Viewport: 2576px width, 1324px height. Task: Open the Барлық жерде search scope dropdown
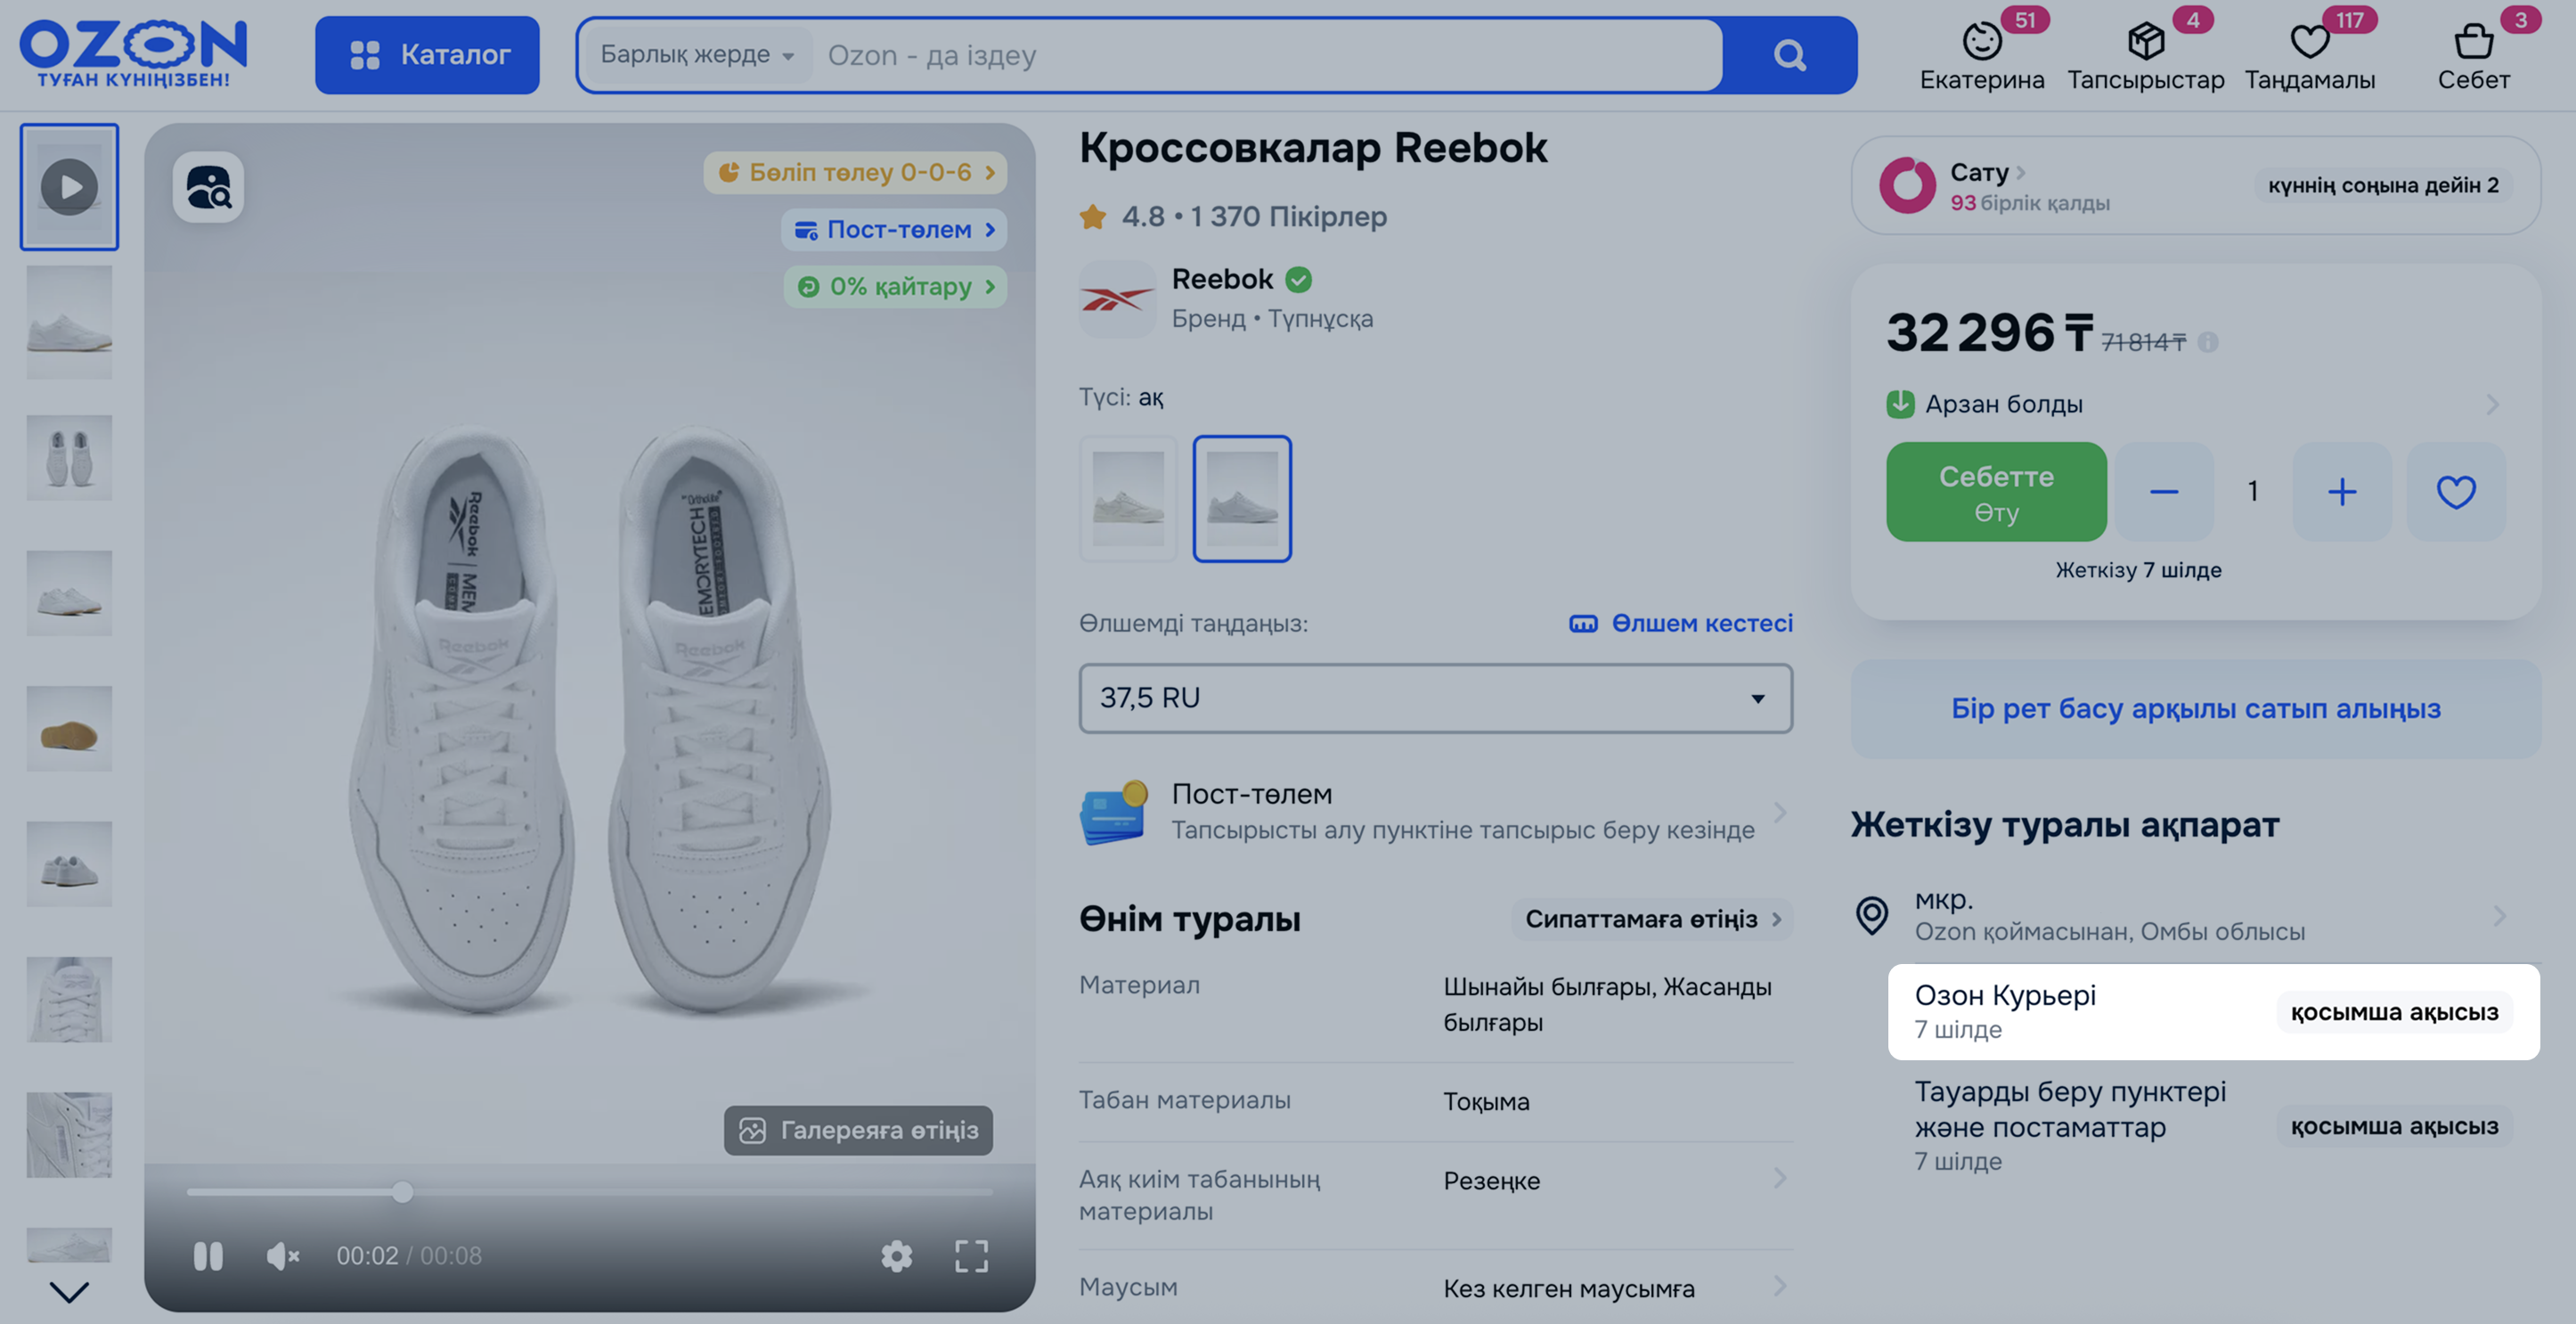click(x=697, y=55)
